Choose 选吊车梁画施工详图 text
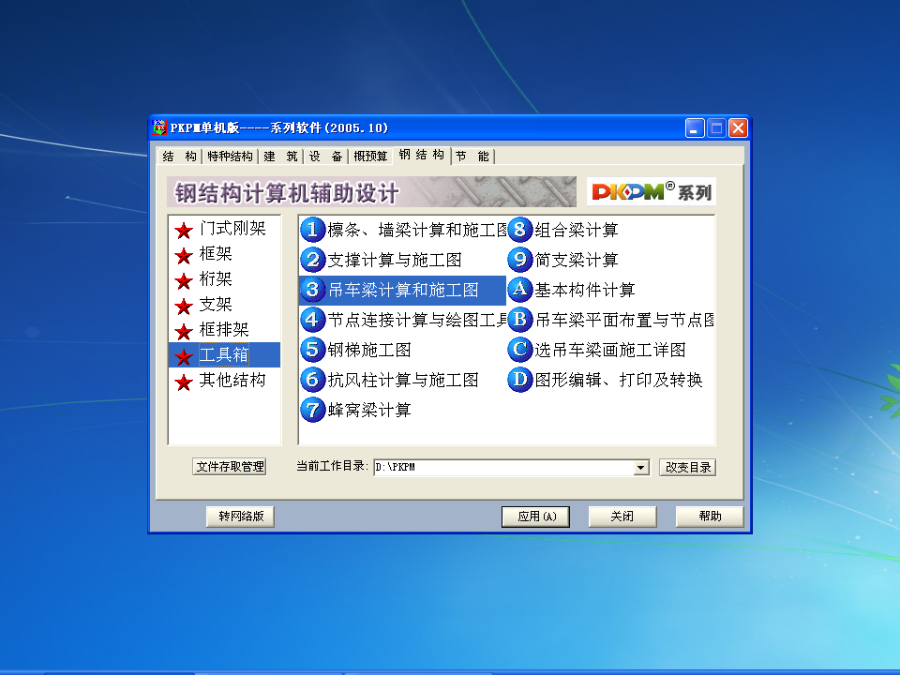900x675 pixels. [x=610, y=350]
